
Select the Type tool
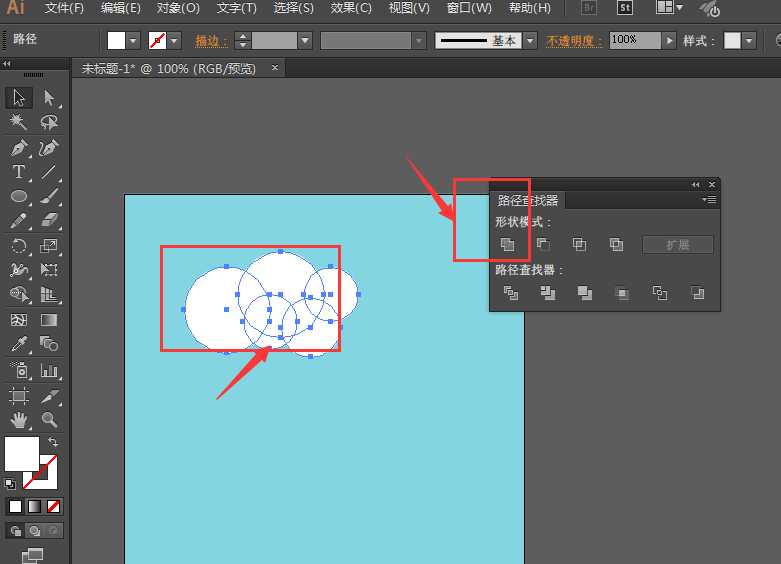(x=19, y=172)
